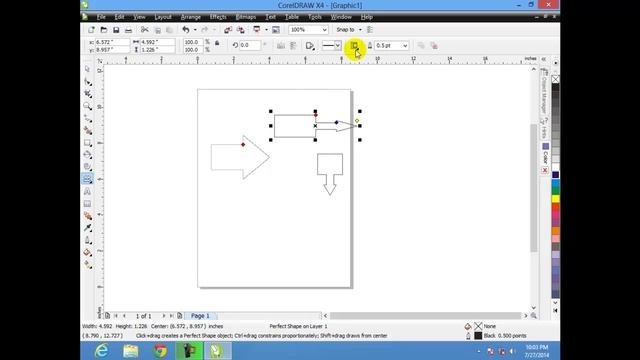Click the object width field
This screenshot has height=360, width=640.
[158, 42]
